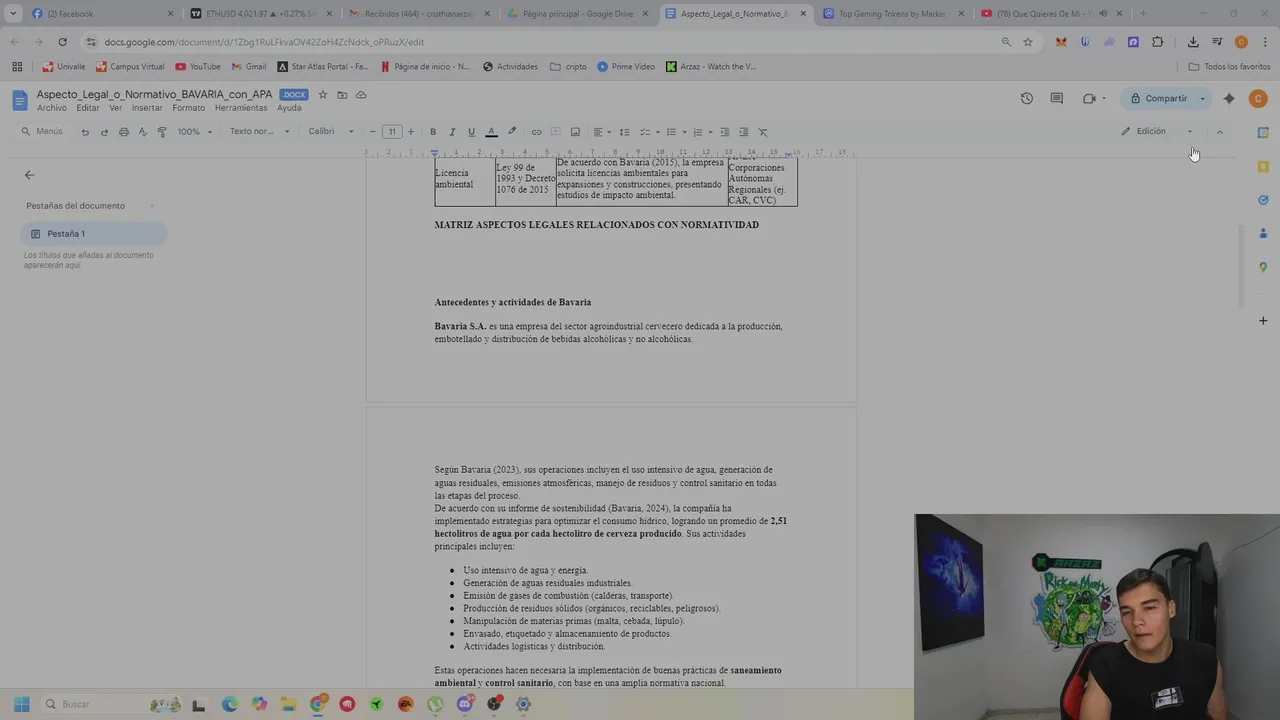Increase the paragraph indent
The width and height of the screenshot is (1280, 720).
click(x=743, y=132)
